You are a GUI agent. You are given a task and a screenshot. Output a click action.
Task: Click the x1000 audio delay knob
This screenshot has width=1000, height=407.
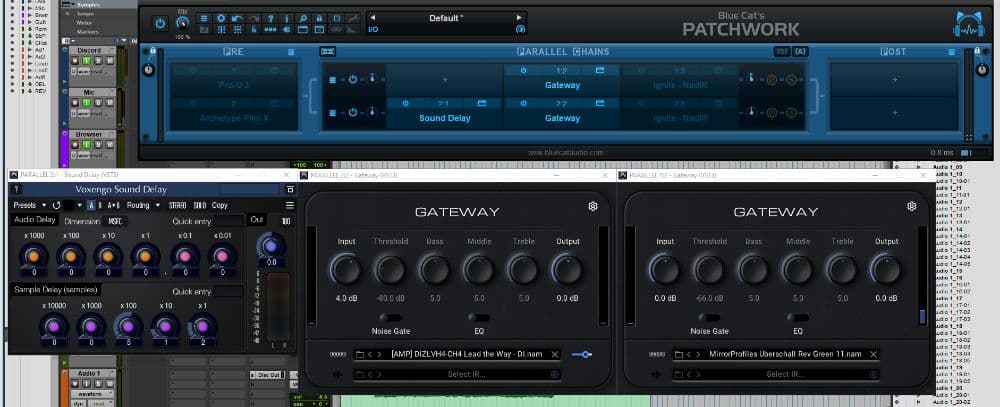[33, 256]
